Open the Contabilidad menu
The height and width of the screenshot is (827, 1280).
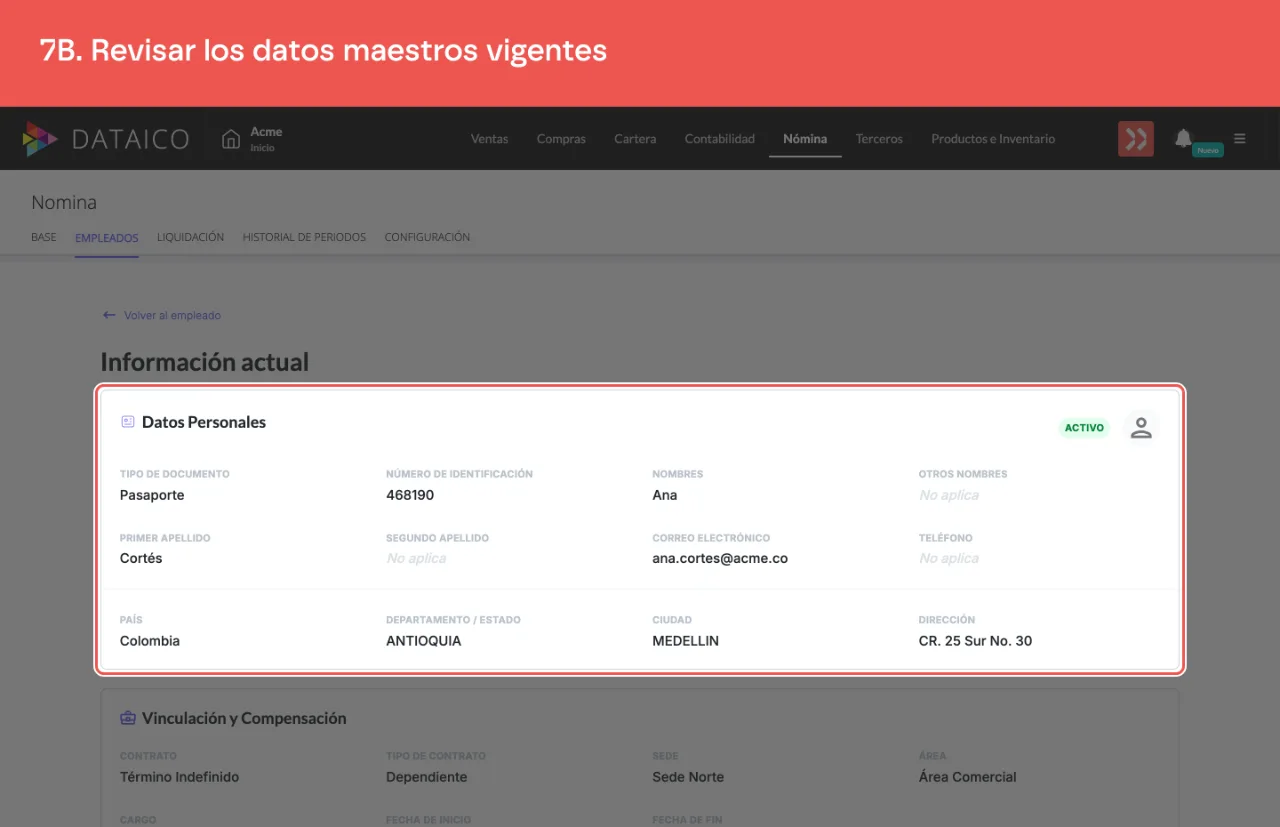720,139
